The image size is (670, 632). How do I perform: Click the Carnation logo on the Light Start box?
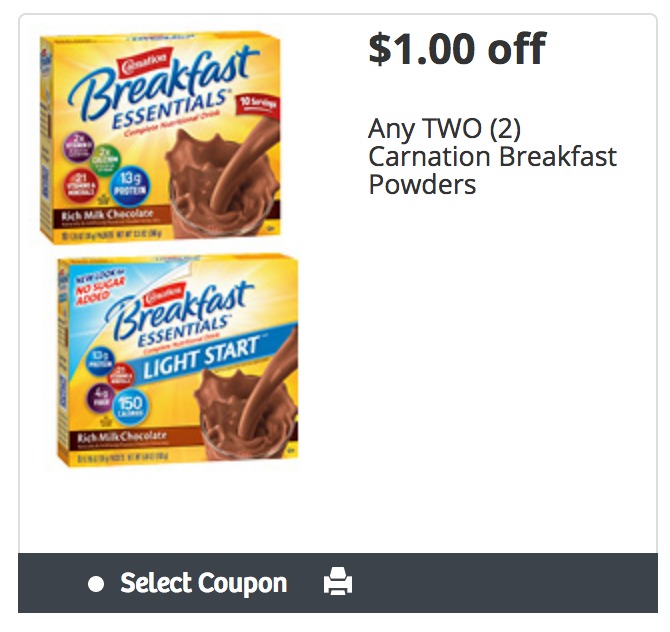160,297
